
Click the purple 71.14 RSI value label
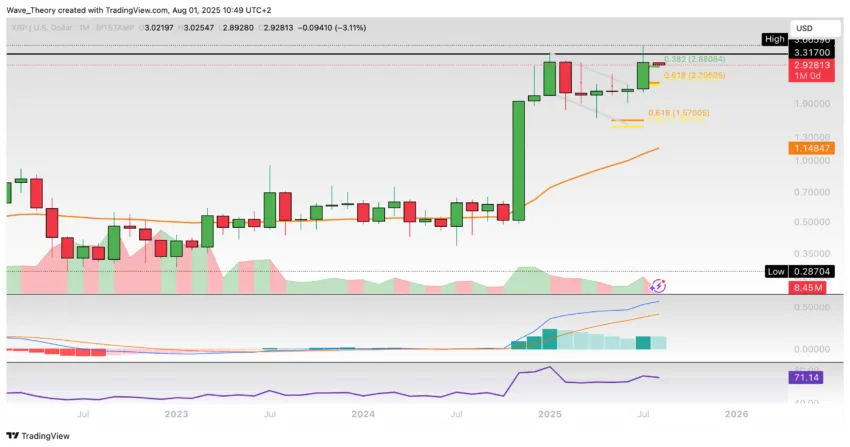pyautogui.click(x=806, y=377)
